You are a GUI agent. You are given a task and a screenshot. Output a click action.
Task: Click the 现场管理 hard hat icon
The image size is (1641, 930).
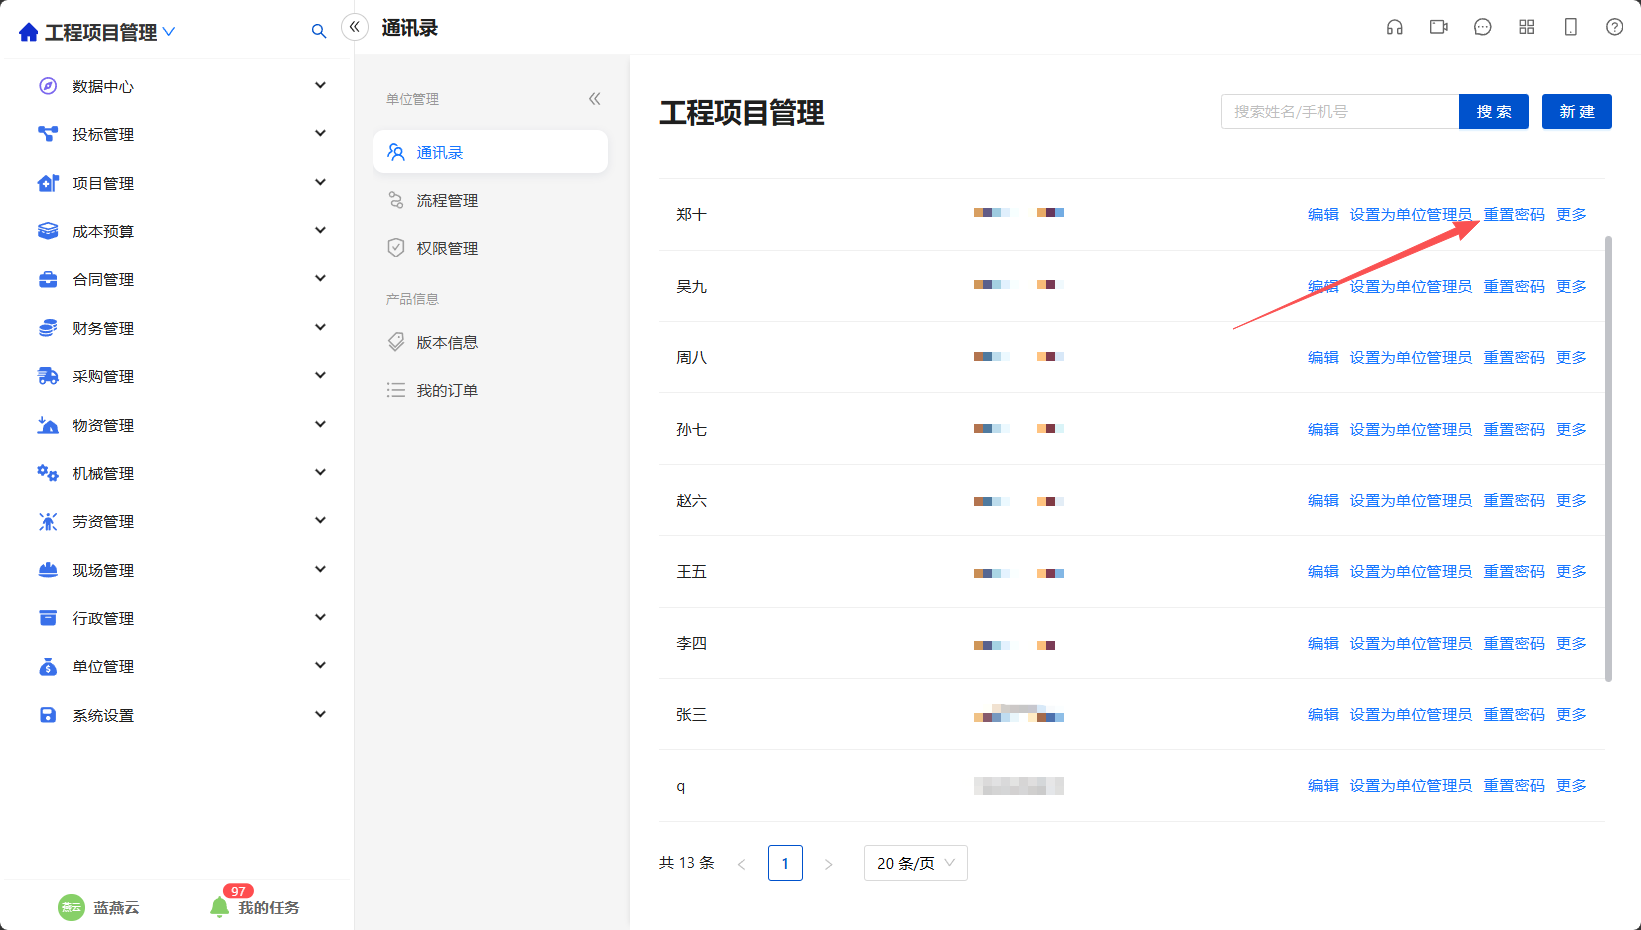[48, 570]
